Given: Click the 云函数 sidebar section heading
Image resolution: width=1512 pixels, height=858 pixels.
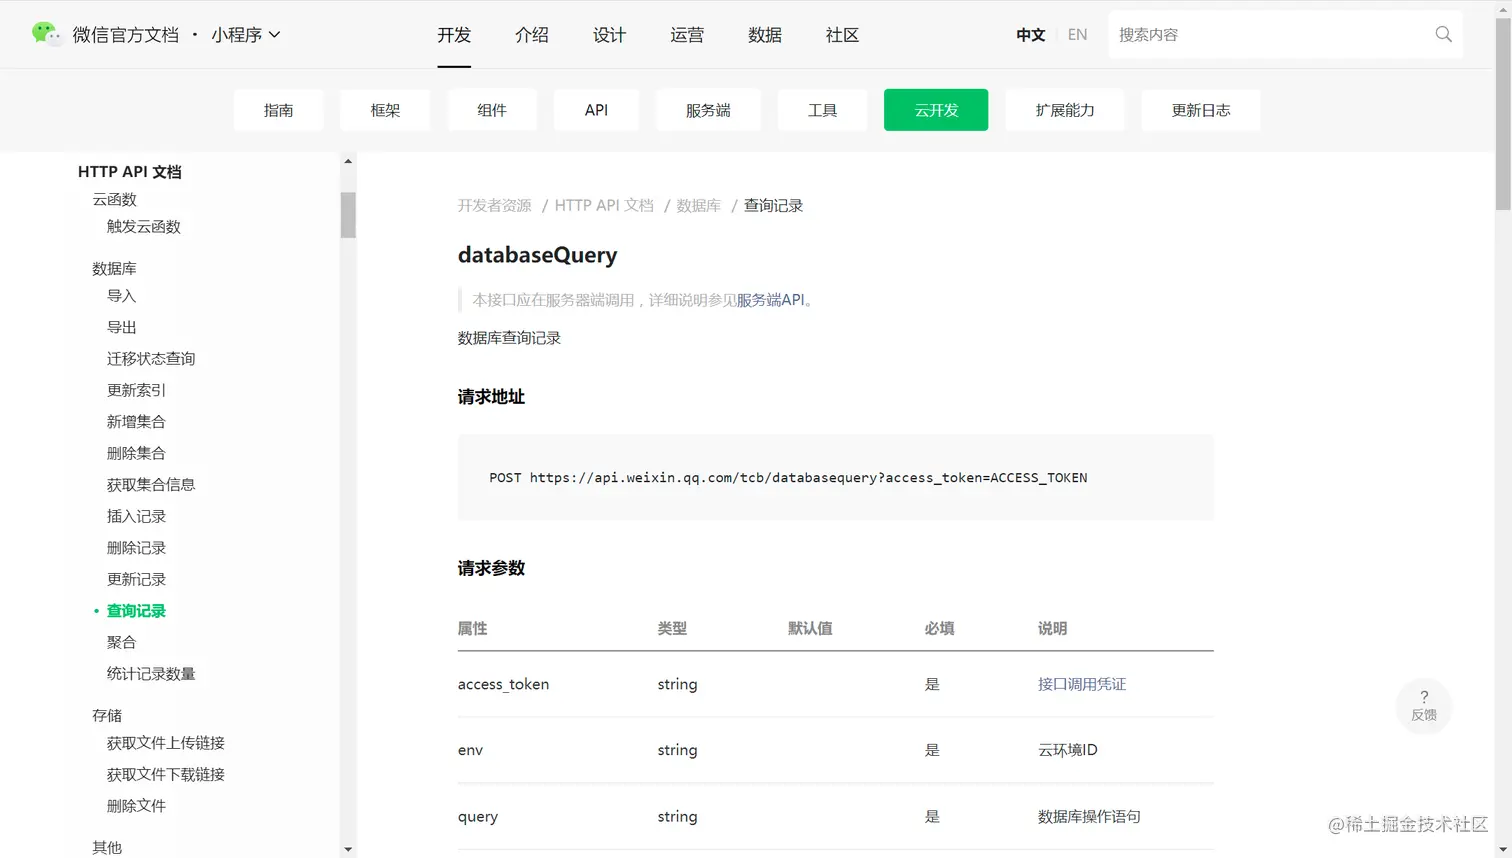Looking at the screenshot, I should coord(114,199).
